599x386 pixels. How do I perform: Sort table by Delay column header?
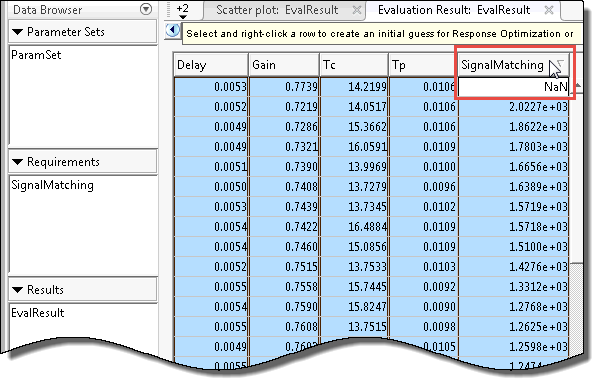(x=211, y=65)
